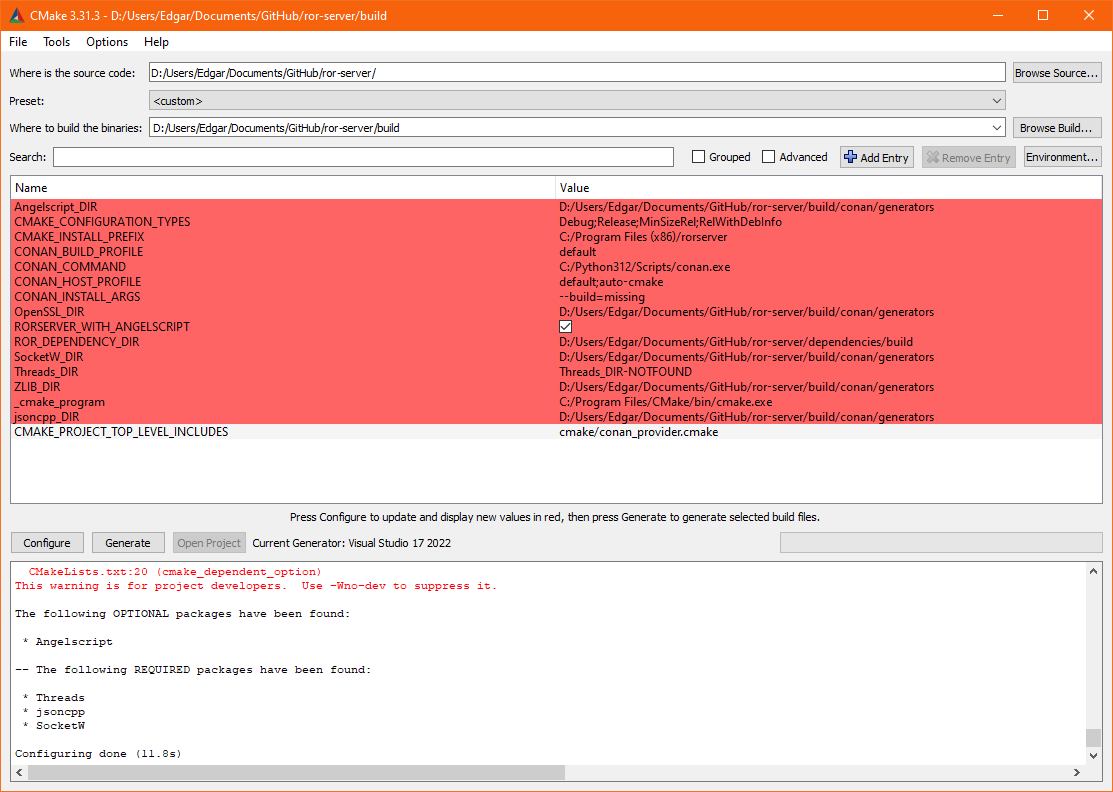Expand the build binaries path dropdown
The width and height of the screenshot is (1113, 792).
(x=995, y=127)
